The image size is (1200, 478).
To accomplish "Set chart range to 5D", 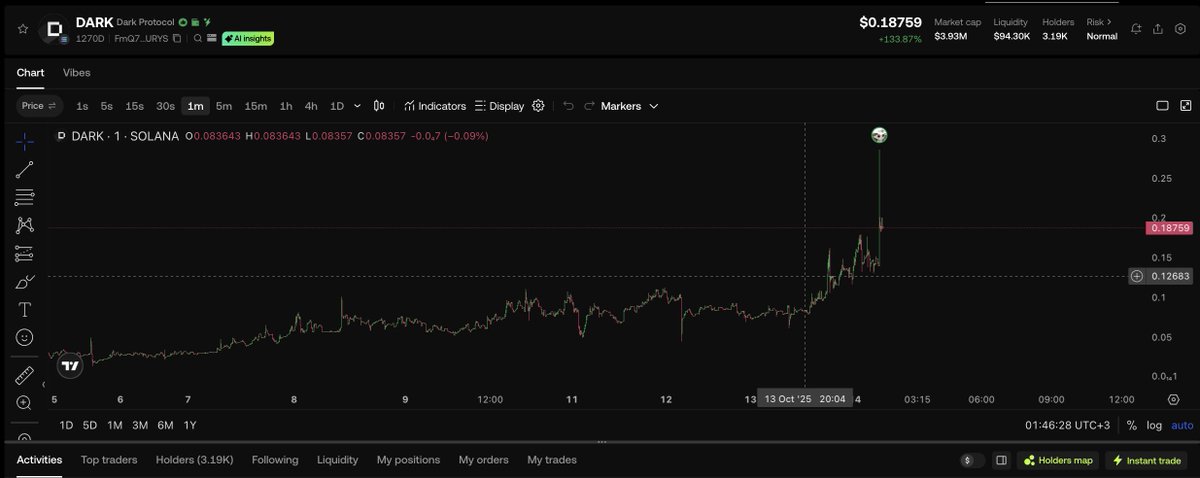I will (x=90, y=426).
